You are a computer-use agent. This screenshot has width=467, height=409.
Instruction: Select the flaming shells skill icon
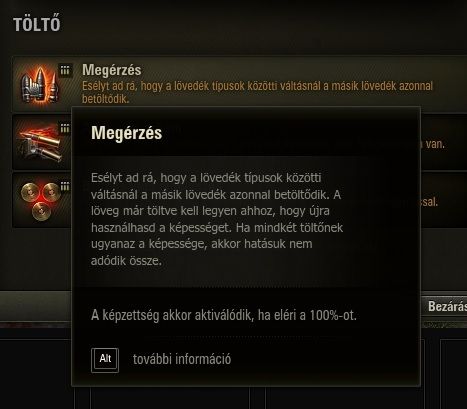(x=39, y=142)
